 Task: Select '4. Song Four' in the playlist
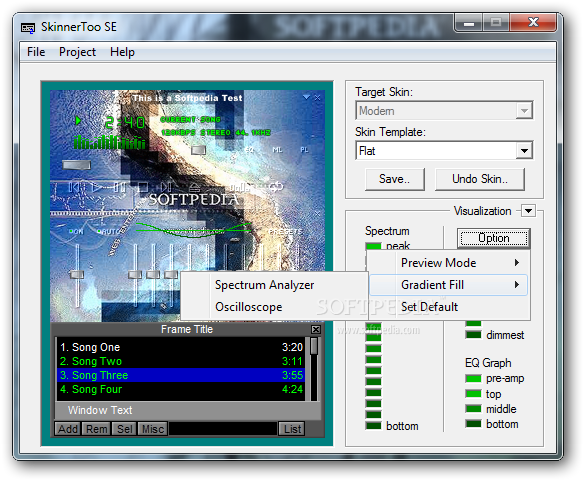182,389
